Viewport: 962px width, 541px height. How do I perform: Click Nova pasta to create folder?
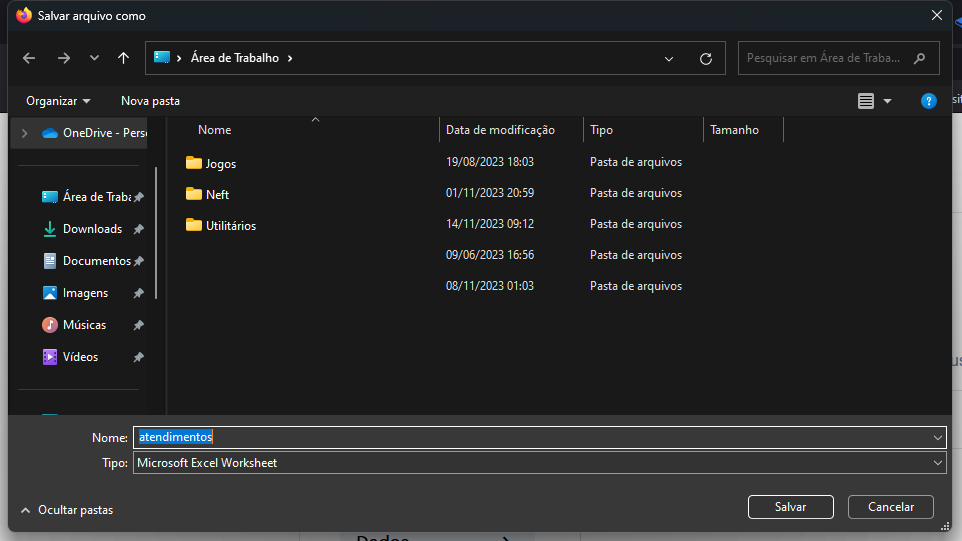[150, 101]
